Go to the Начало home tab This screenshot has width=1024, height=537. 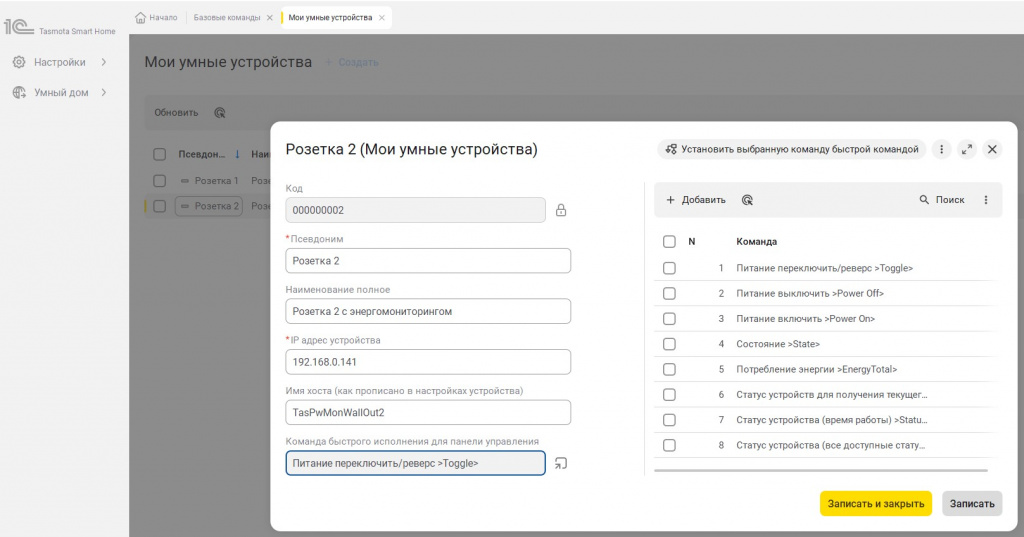(x=157, y=17)
